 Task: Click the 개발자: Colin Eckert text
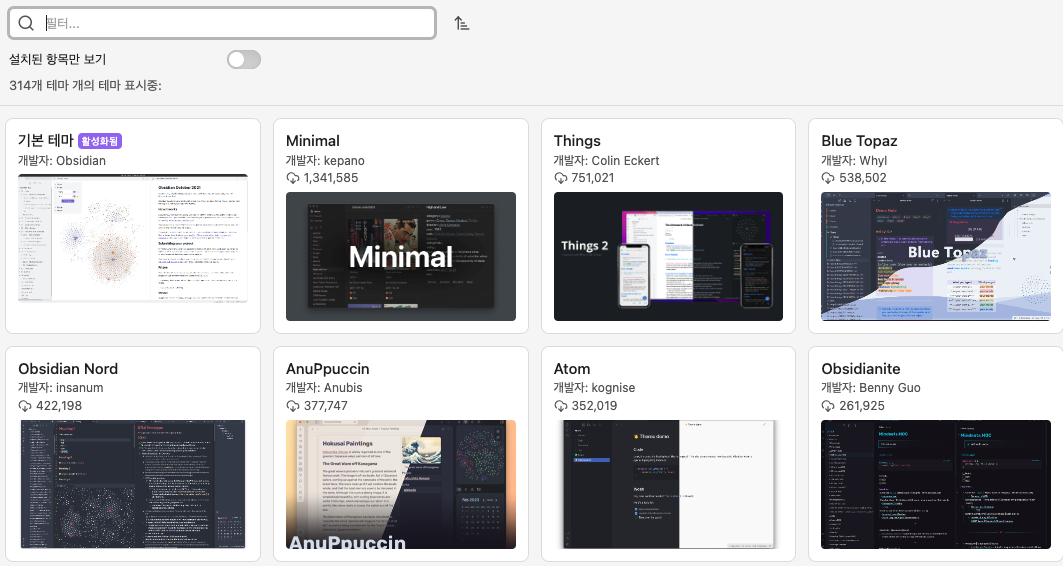606,161
